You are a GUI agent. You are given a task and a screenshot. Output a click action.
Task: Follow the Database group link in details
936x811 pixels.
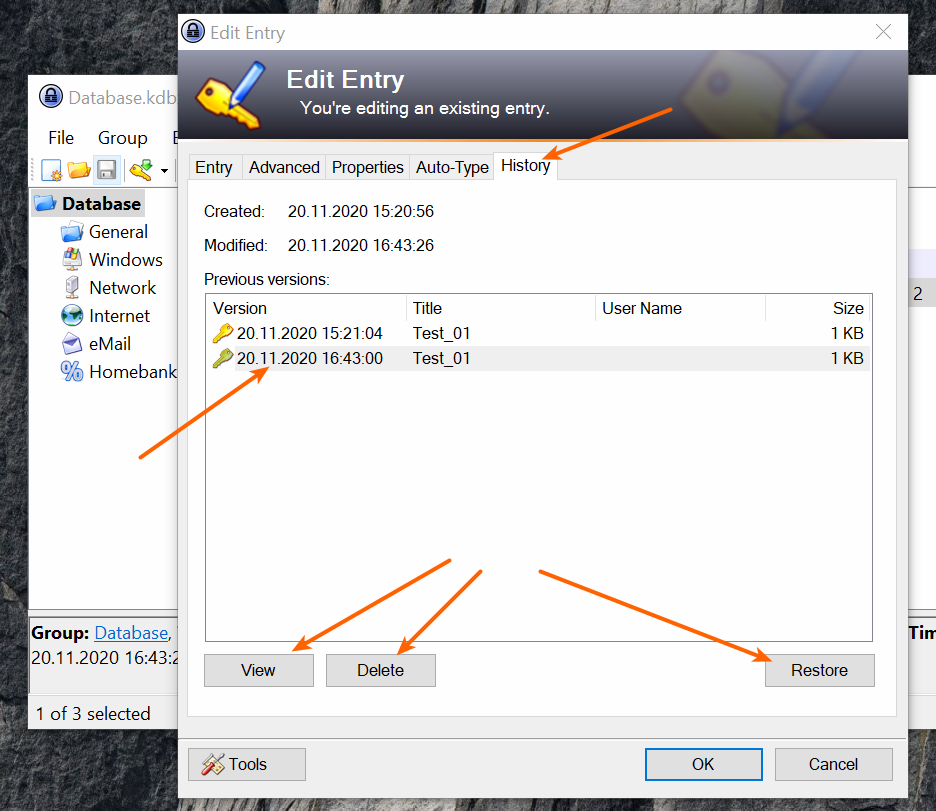point(131,633)
